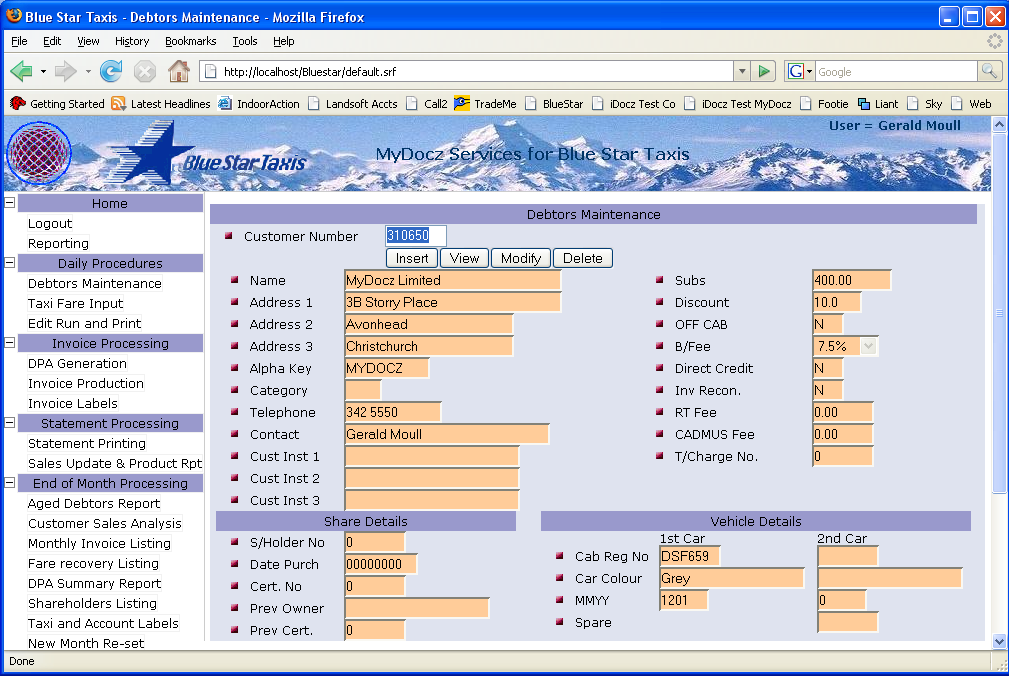Open the Sky bookmark
This screenshot has height=676, width=1009.
click(x=925, y=104)
